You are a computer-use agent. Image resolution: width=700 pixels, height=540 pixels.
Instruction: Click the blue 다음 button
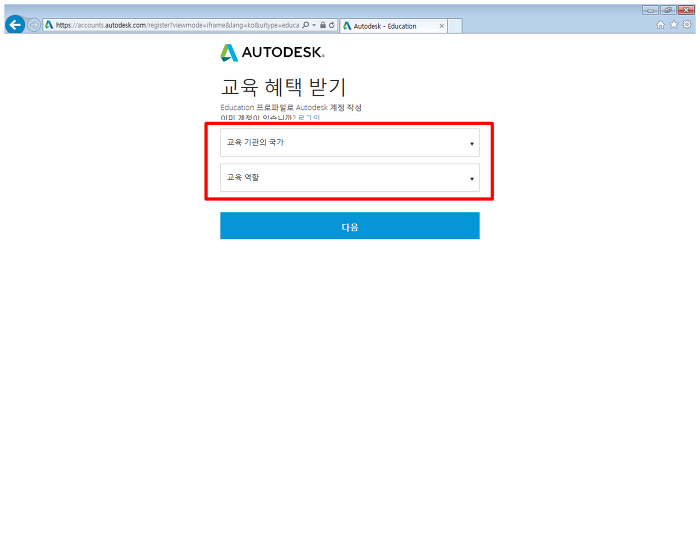350,226
